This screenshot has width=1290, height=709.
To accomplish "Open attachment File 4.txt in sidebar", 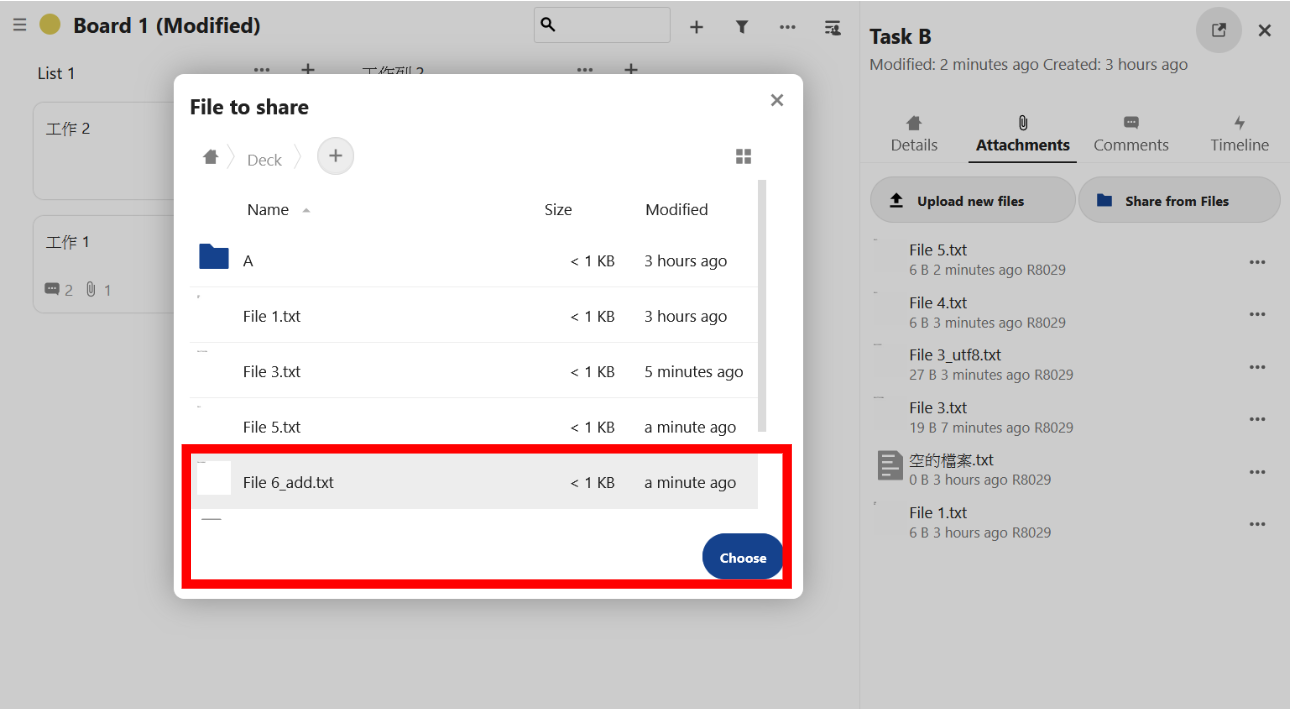I will (x=938, y=302).
